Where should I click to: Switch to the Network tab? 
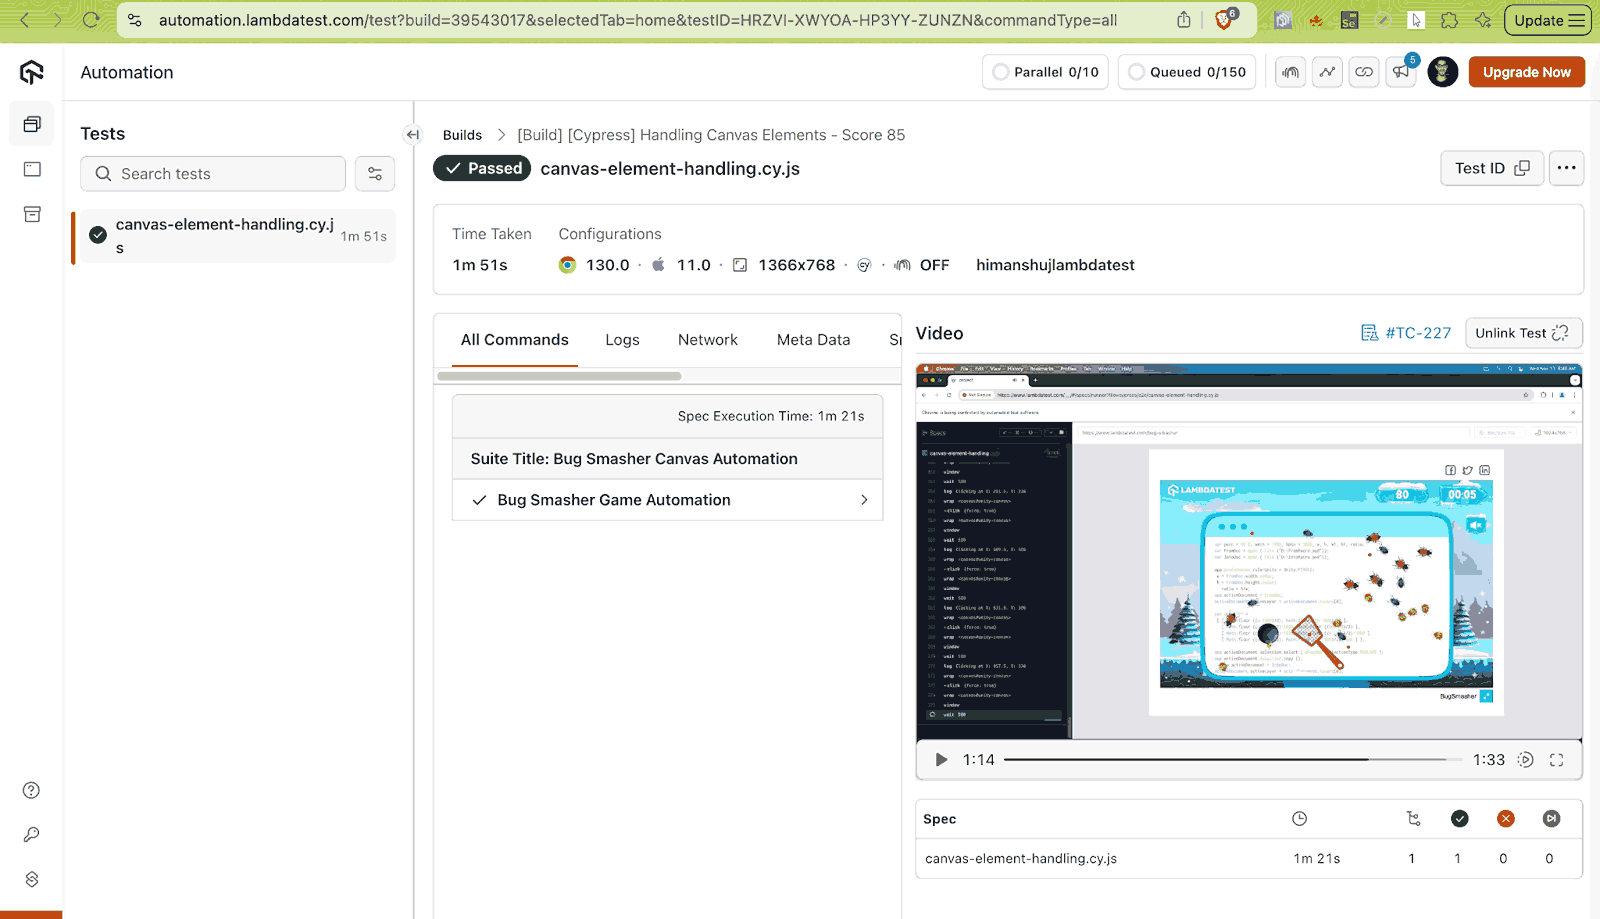708,339
